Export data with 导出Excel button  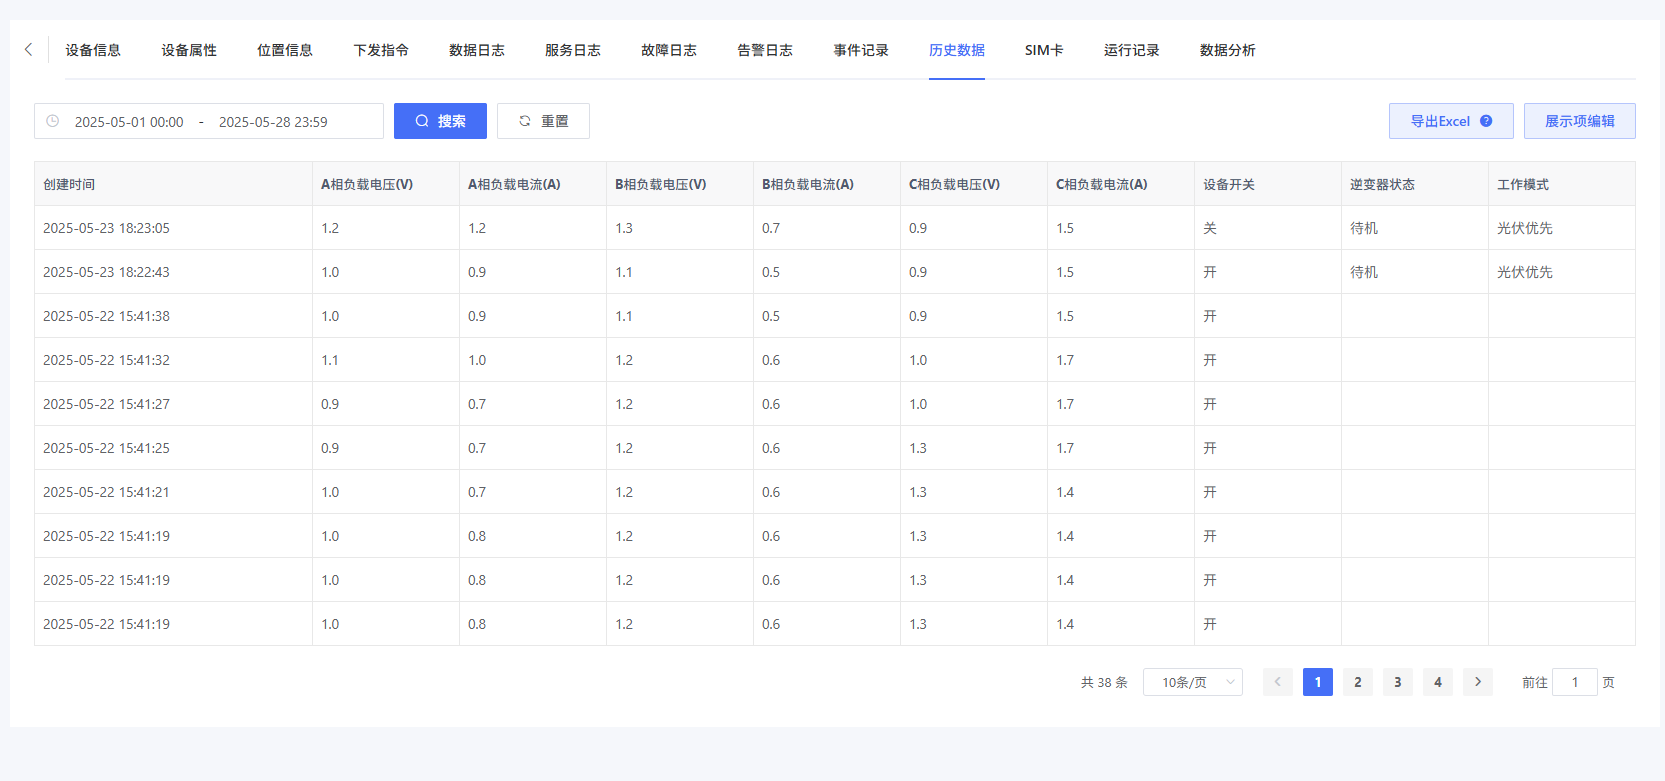pos(1439,121)
